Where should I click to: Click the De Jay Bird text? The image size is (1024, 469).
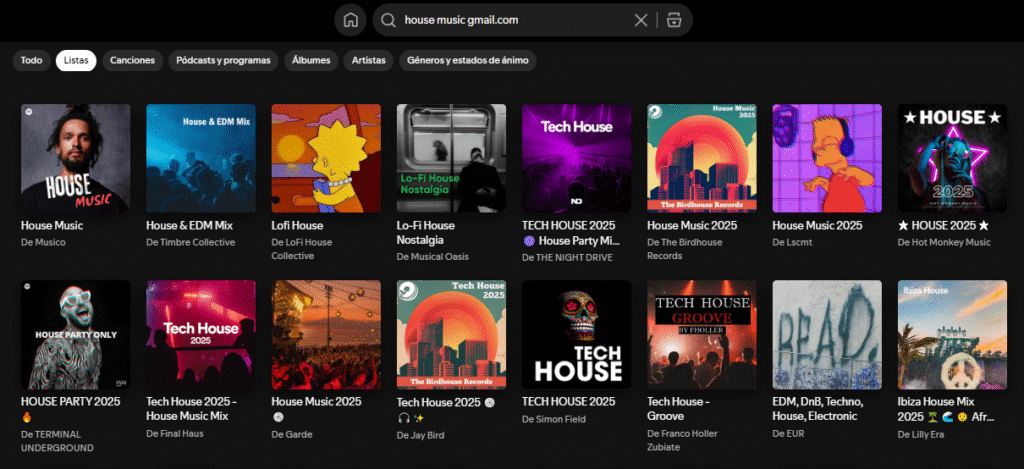[x=423, y=435]
